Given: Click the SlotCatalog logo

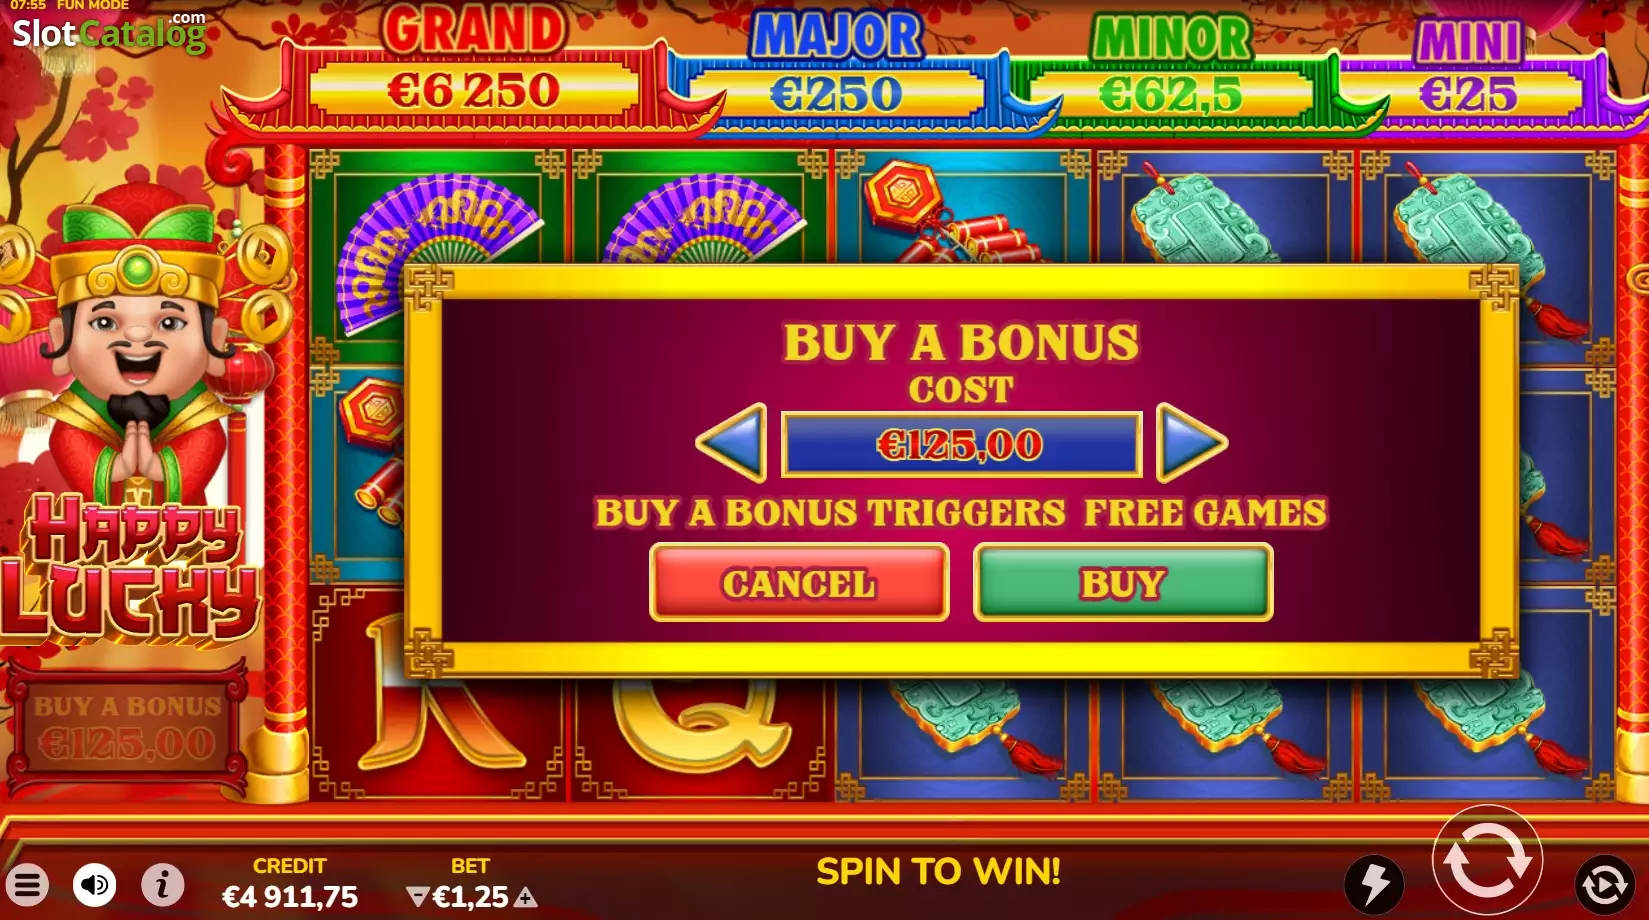Looking at the screenshot, I should (x=109, y=32).
